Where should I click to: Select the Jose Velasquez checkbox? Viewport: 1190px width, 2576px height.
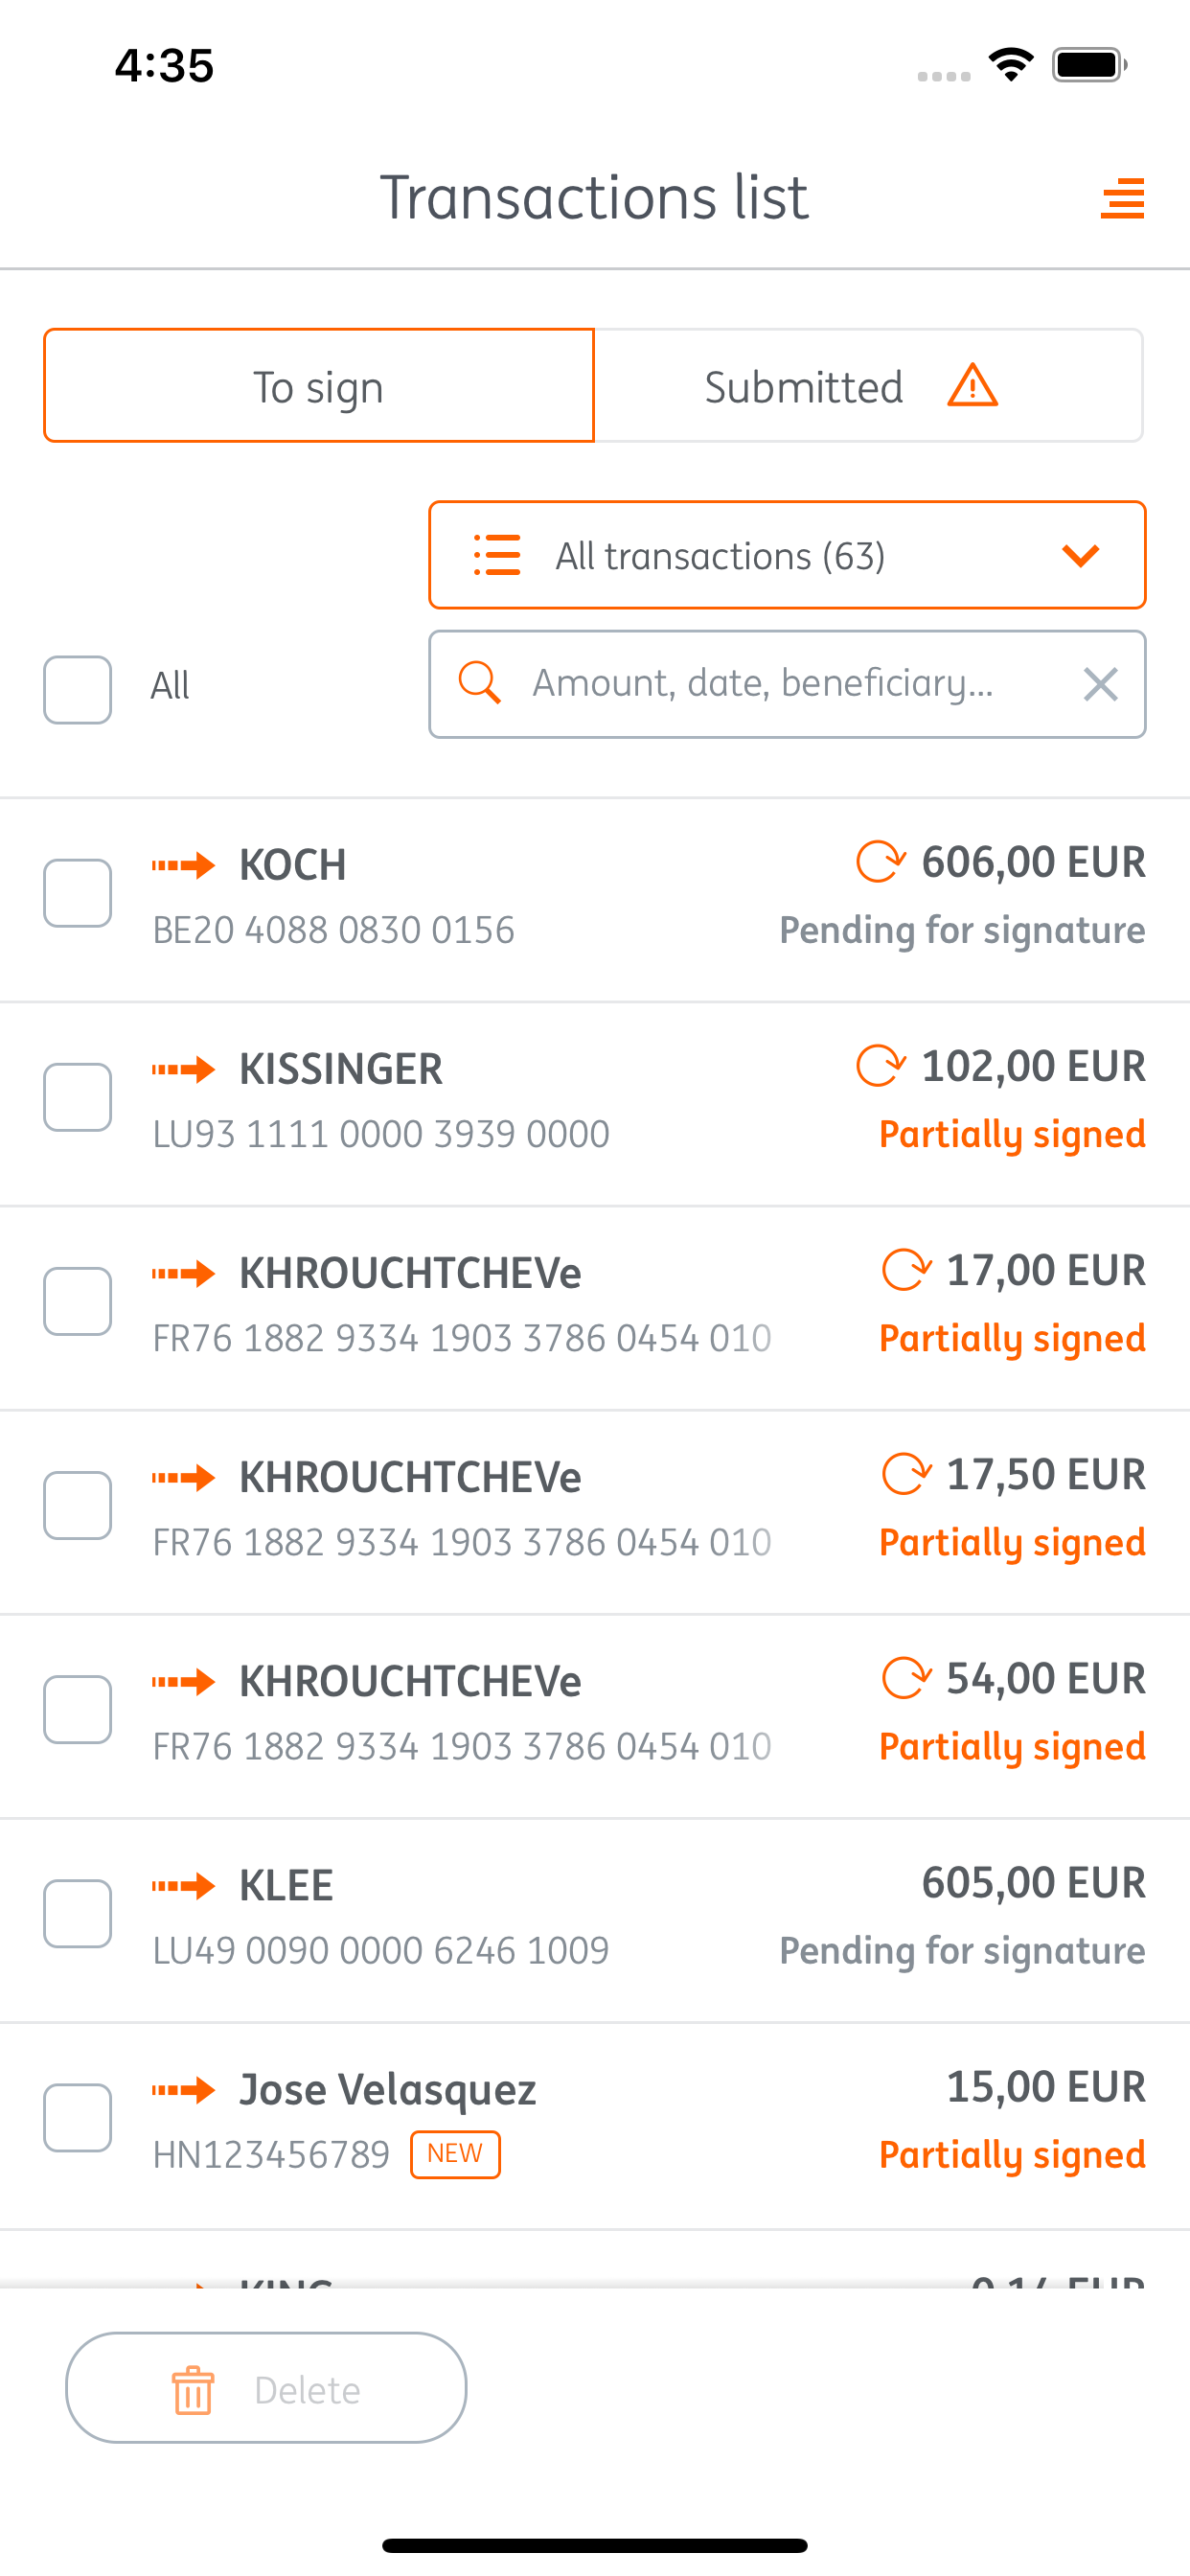pos(77,2117)
